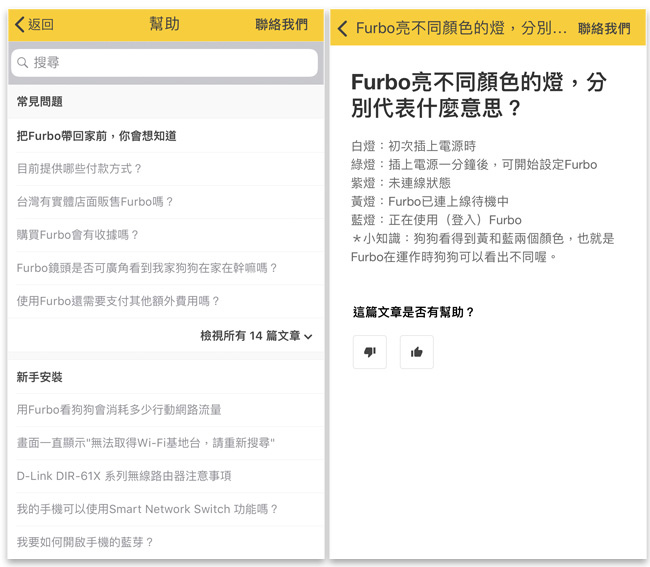The image size is (650, 567).
Task: Open 無法取得Wi-Fi基地台 article
Action: [166, 443]
